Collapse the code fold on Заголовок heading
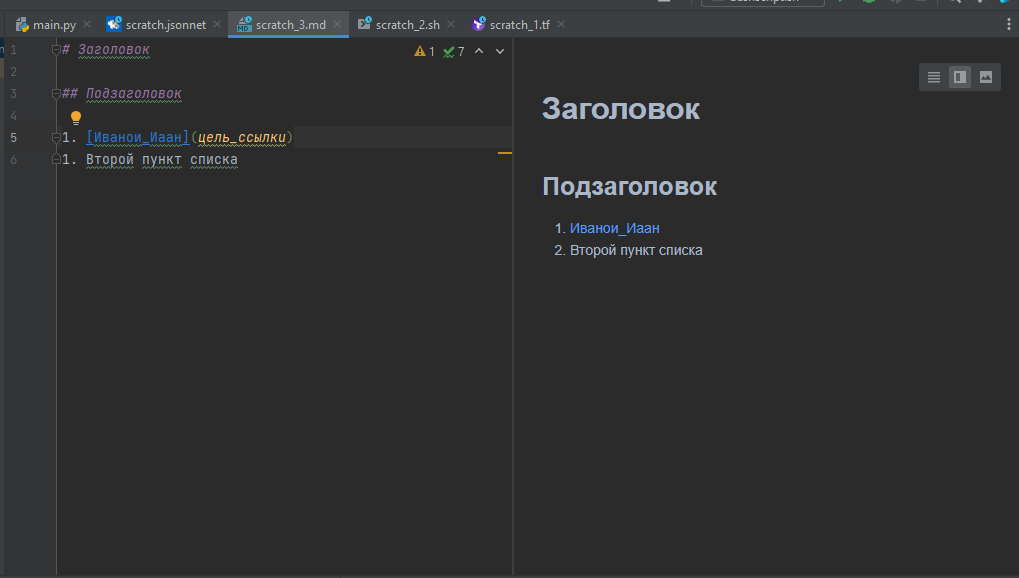The image size is (1019, 578). click(x=55, y=48)
